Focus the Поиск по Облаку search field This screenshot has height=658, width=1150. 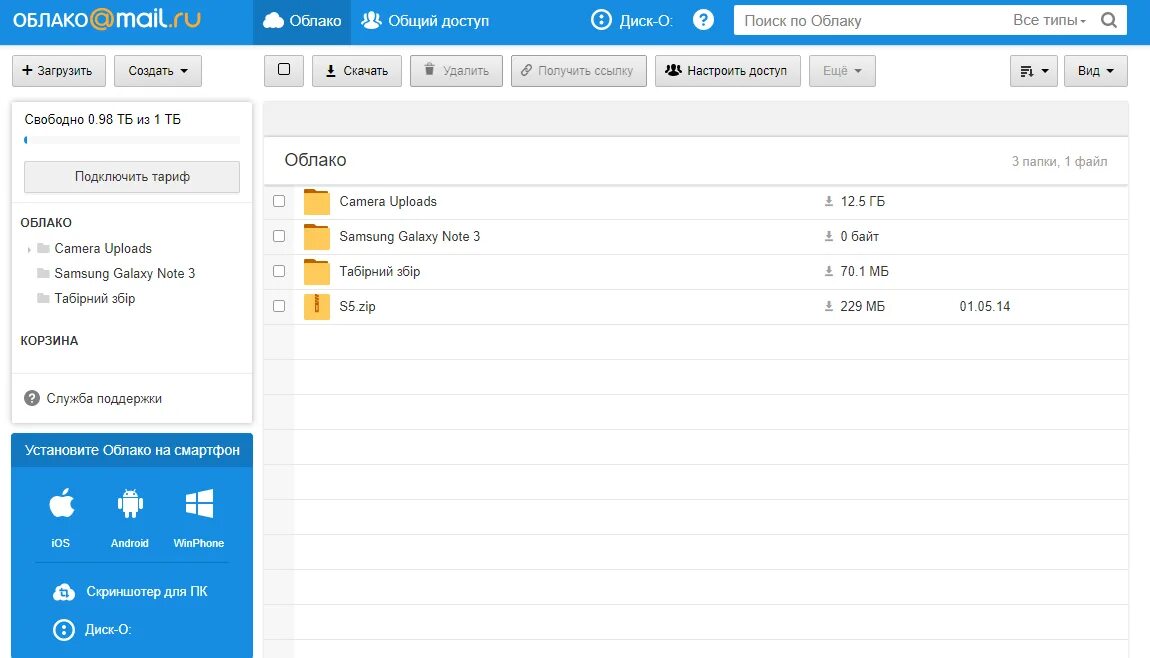tap(869, 21)
